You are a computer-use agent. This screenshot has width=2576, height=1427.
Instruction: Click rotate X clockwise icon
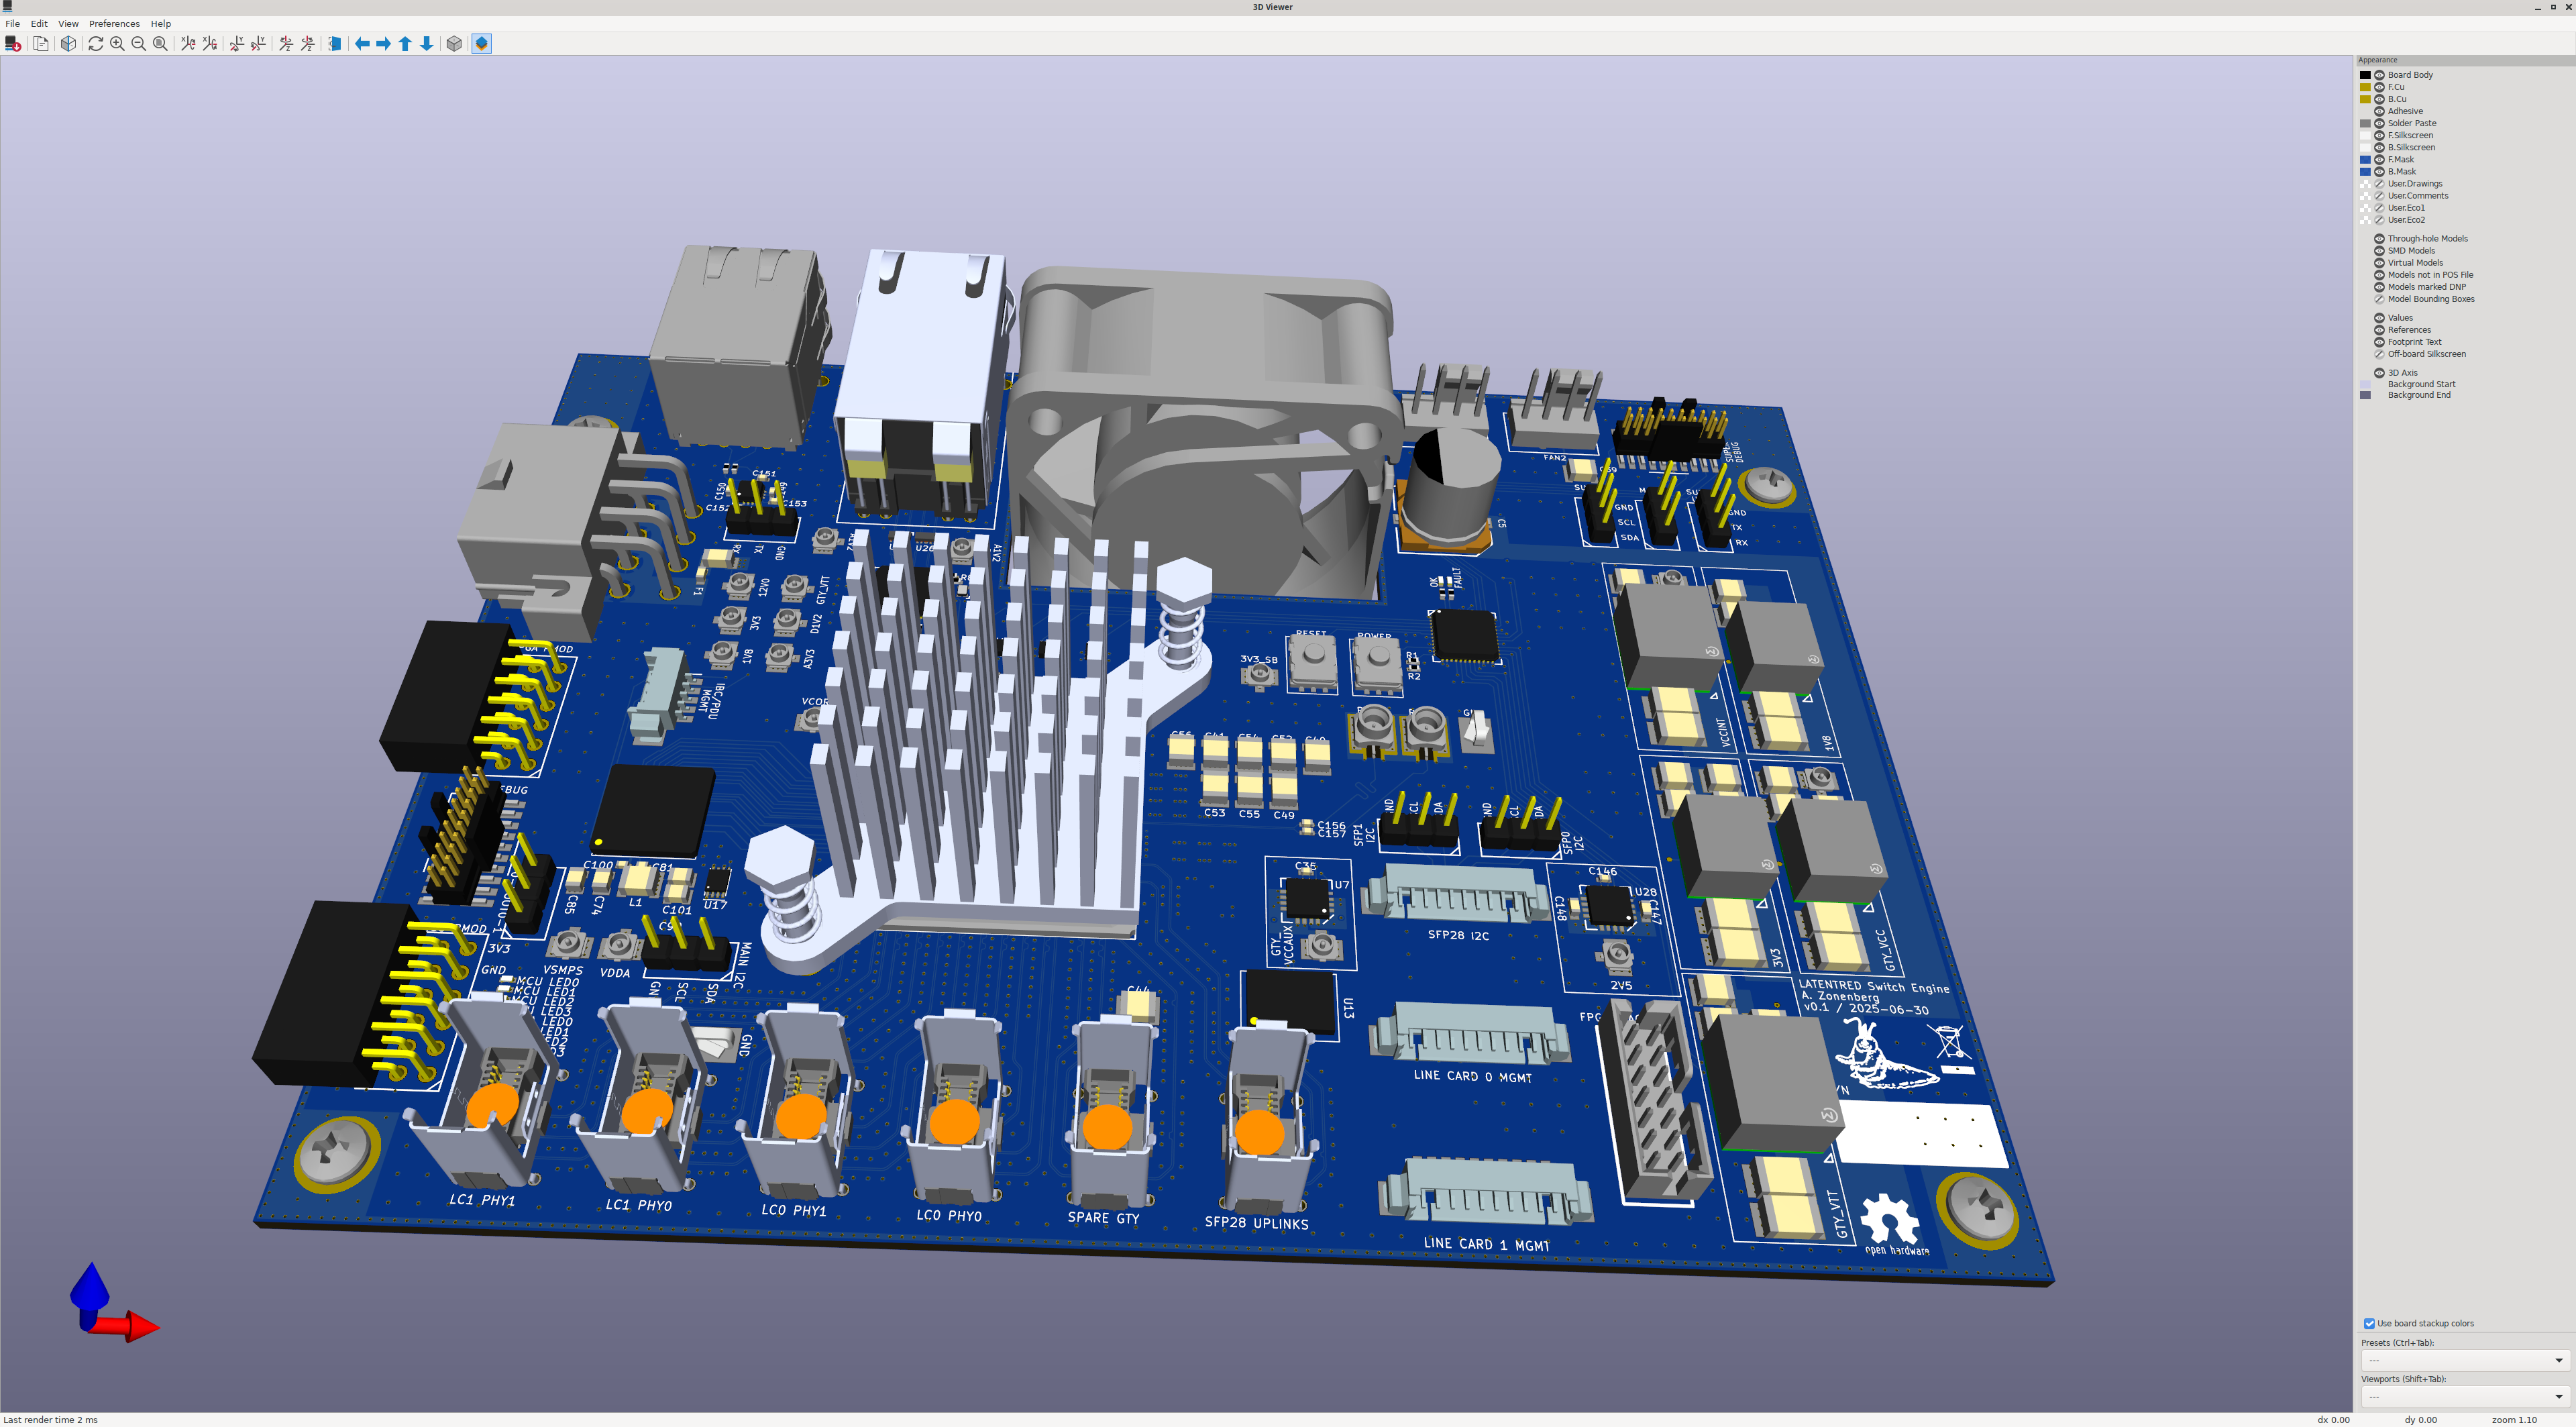point(187,44)
